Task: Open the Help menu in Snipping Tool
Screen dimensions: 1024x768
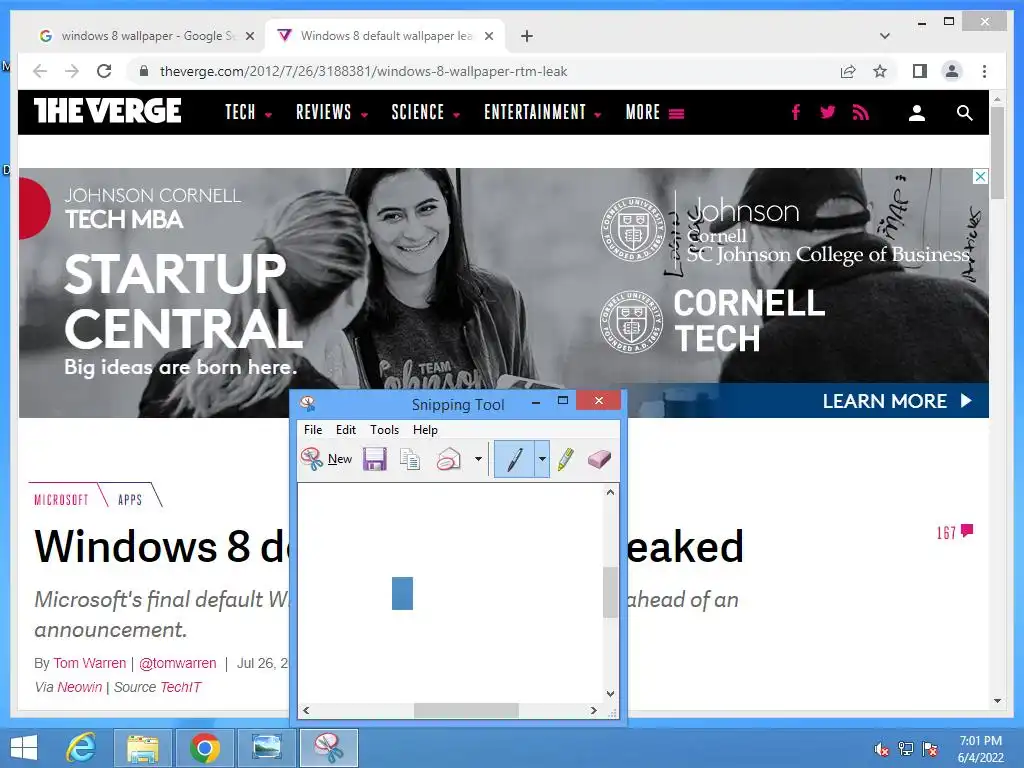Action: tap(425, 430)
